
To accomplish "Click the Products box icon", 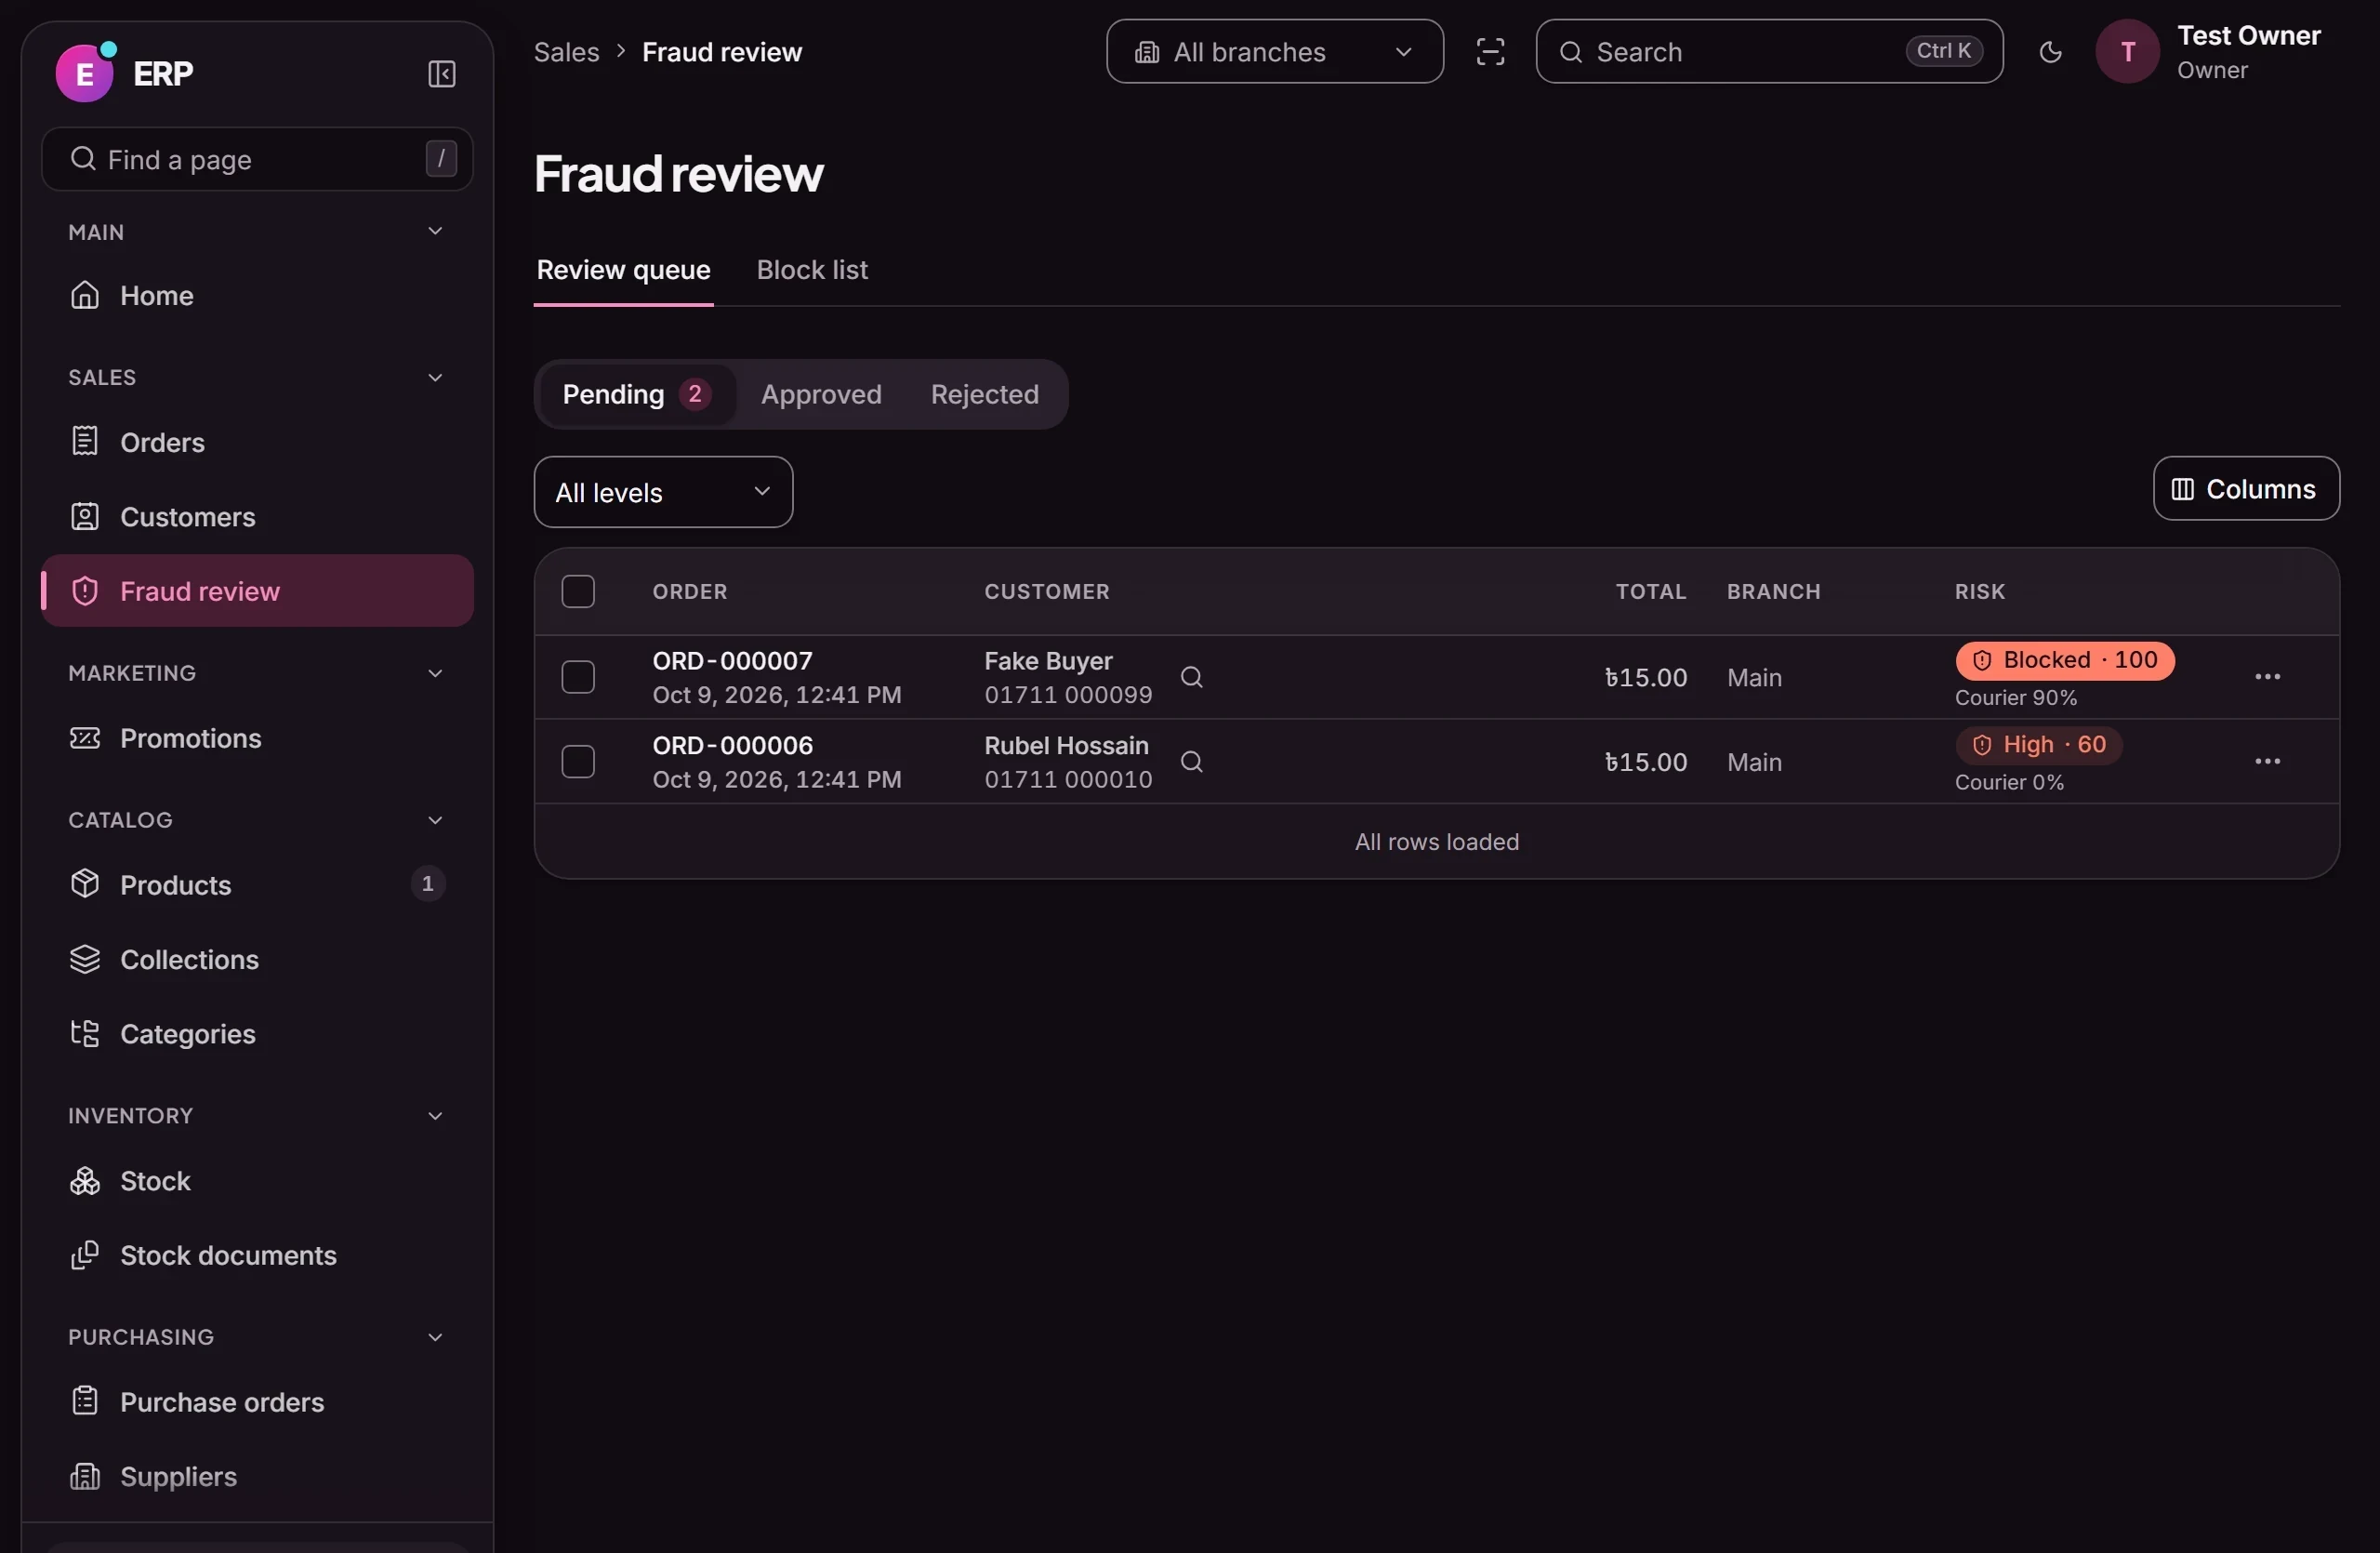I will [85, 884].
